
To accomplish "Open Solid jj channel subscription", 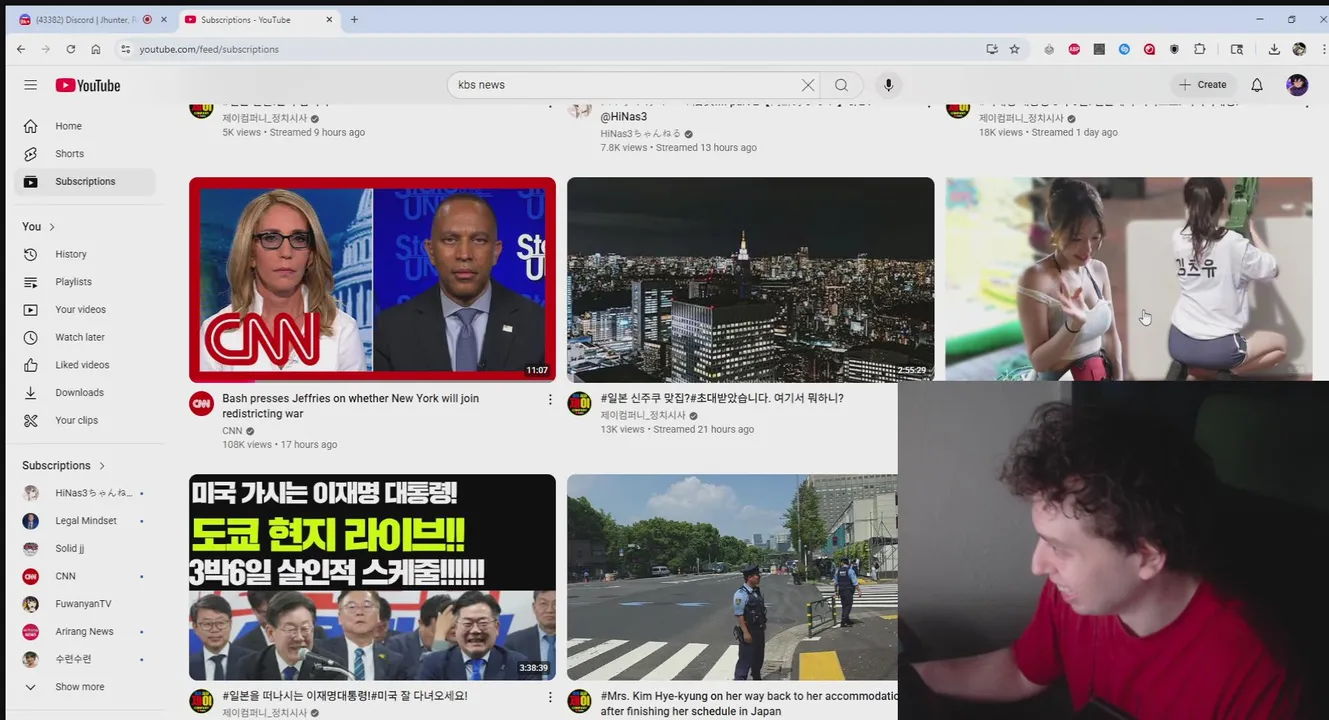I will coord(85,549).
